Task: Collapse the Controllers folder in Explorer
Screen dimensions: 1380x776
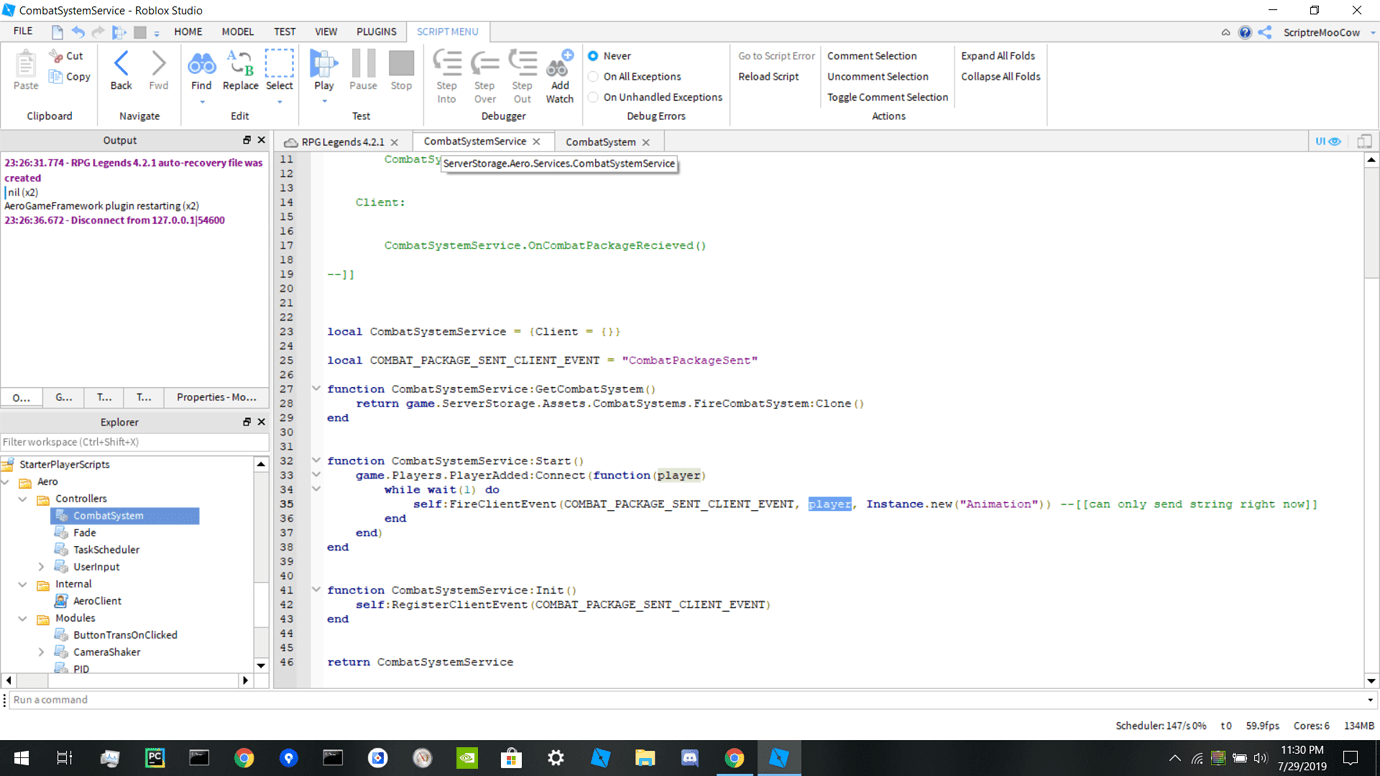Action: [23, 499]
